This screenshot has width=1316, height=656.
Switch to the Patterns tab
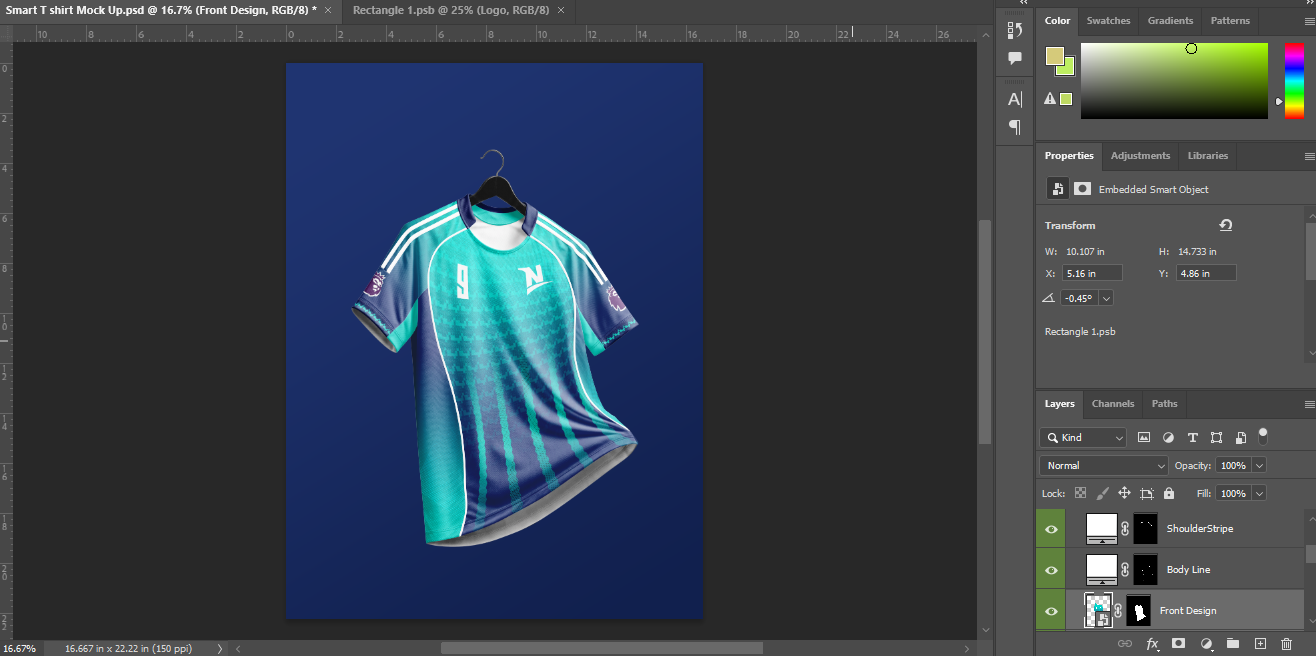[1230, 20]
